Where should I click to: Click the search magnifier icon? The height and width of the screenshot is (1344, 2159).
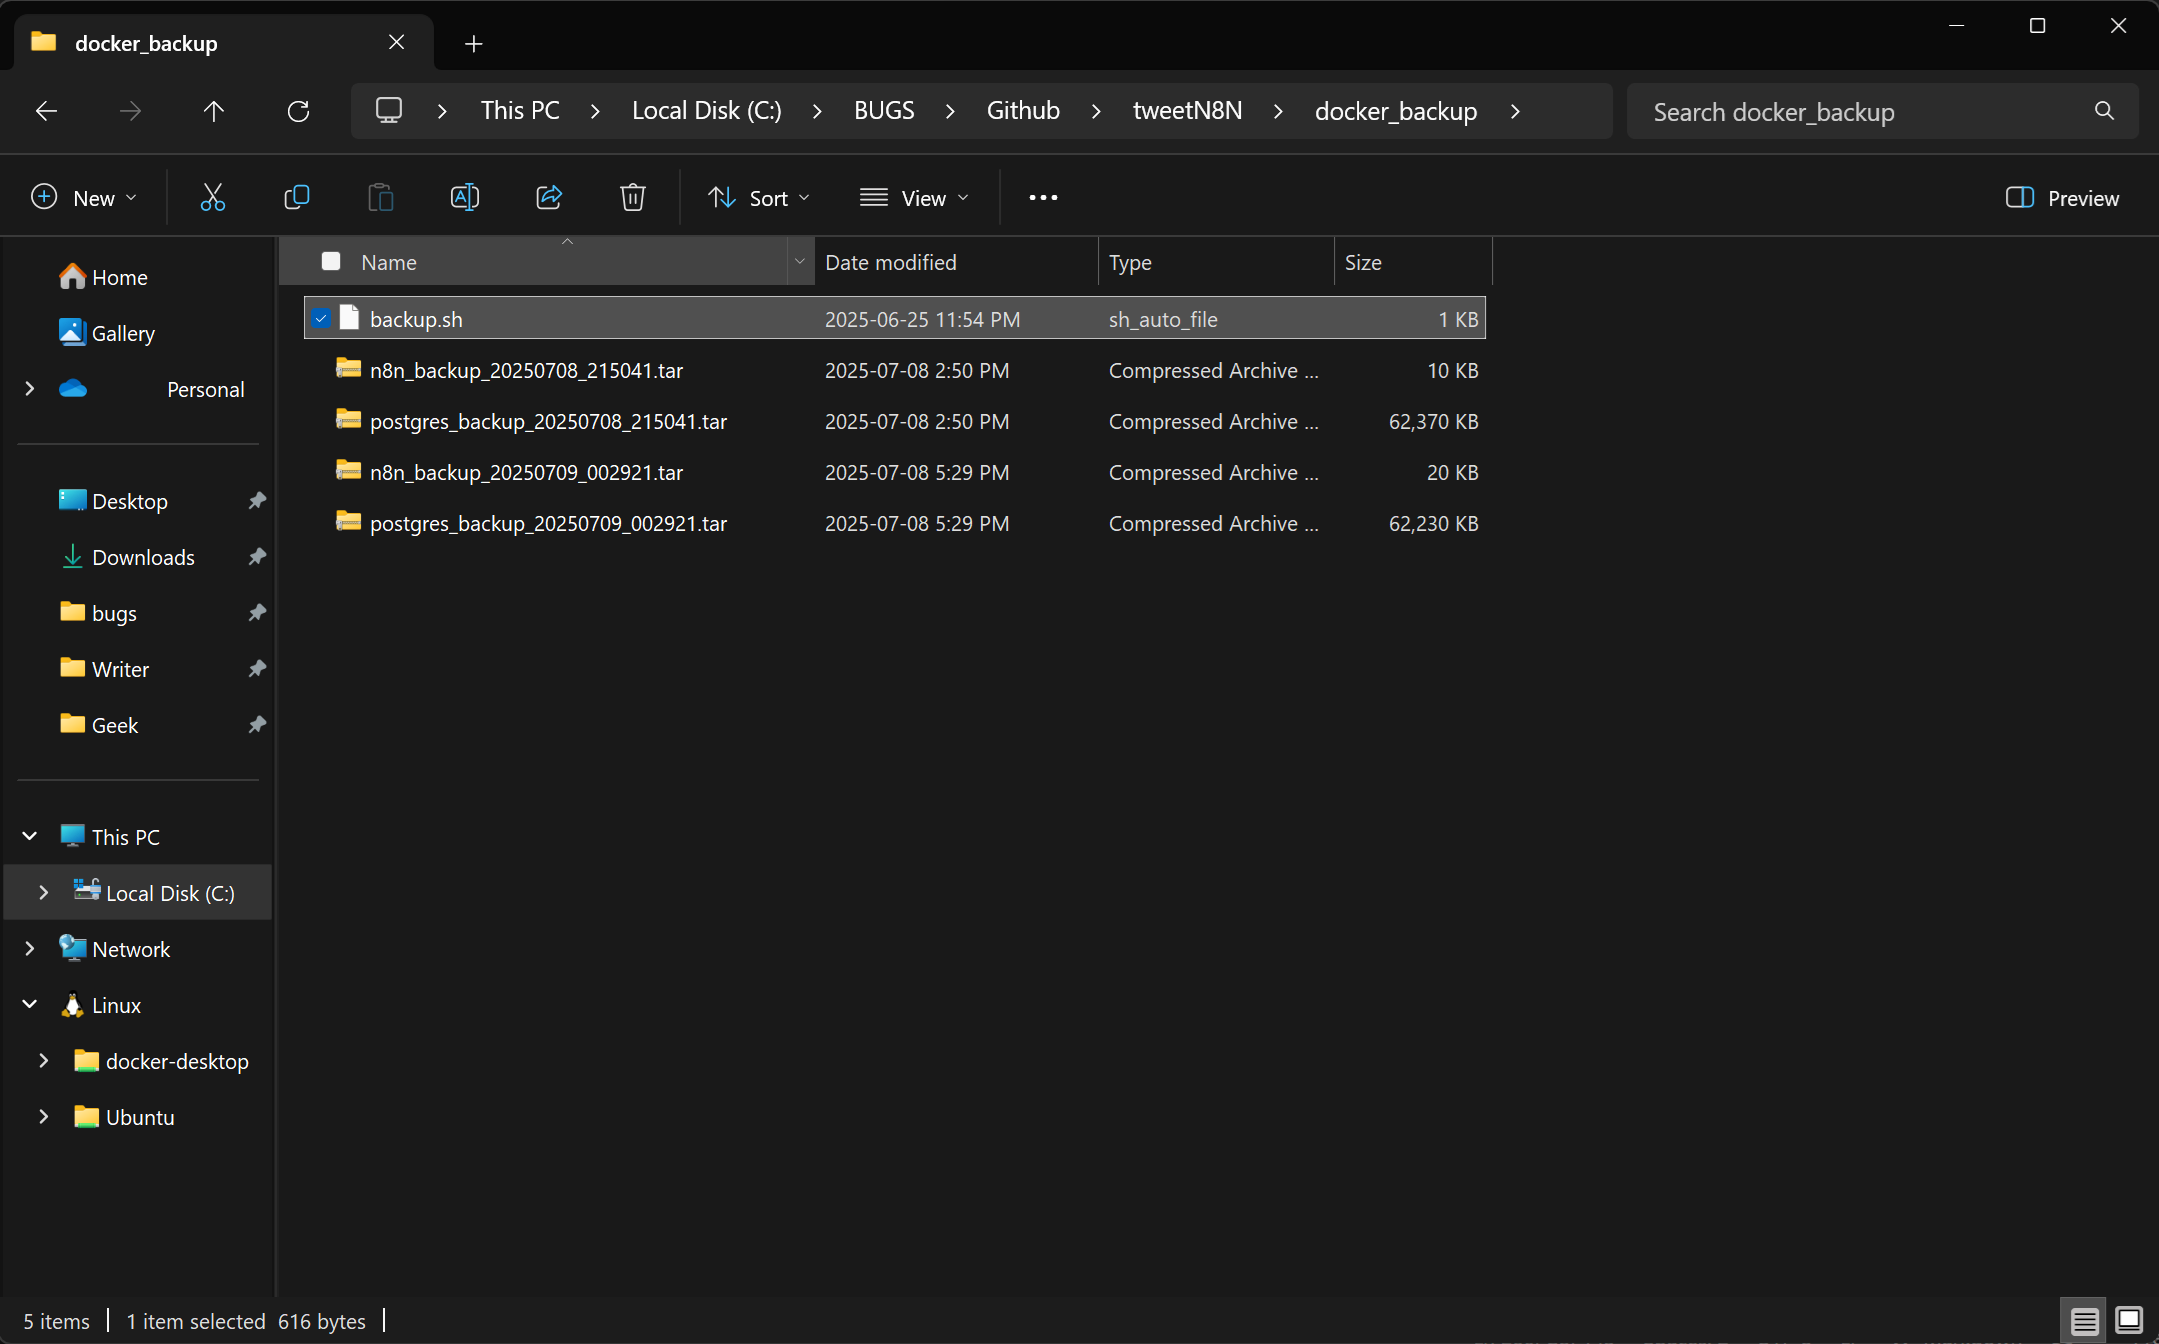click(2104, 111)
